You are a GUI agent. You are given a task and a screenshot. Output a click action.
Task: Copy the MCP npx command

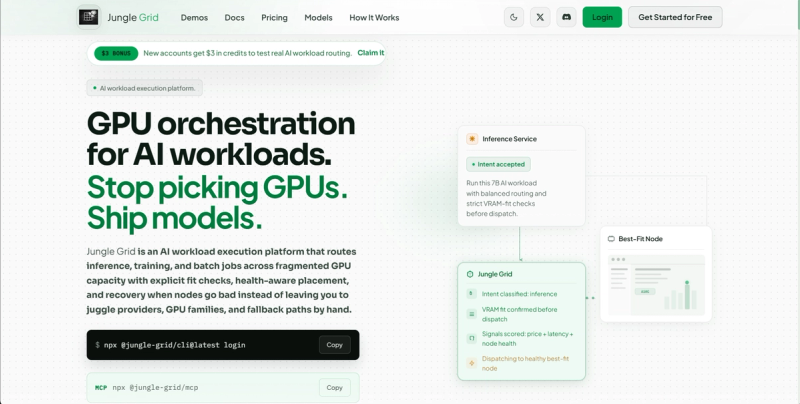tap(335, 388)
